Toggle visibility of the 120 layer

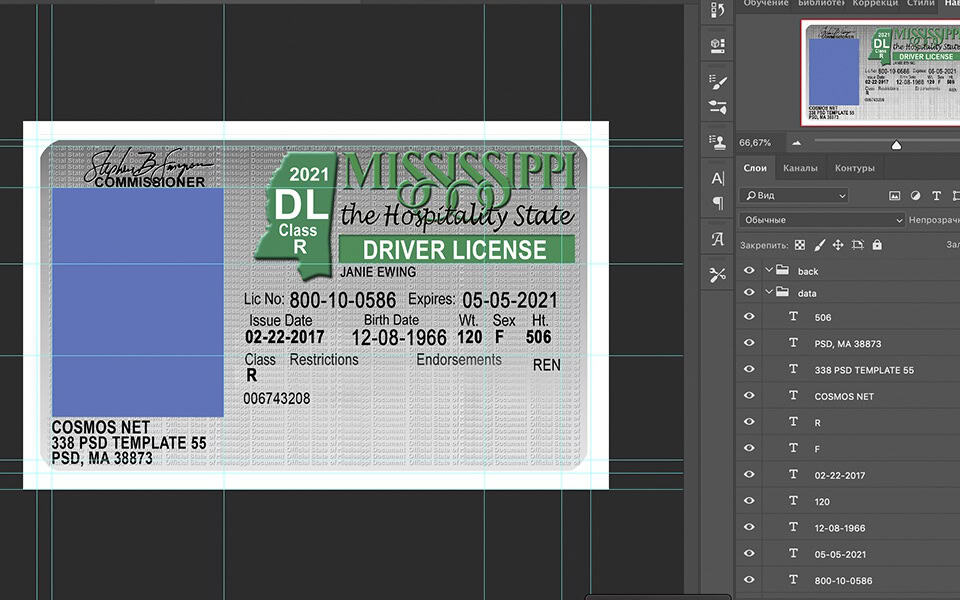tap(749, 501)
